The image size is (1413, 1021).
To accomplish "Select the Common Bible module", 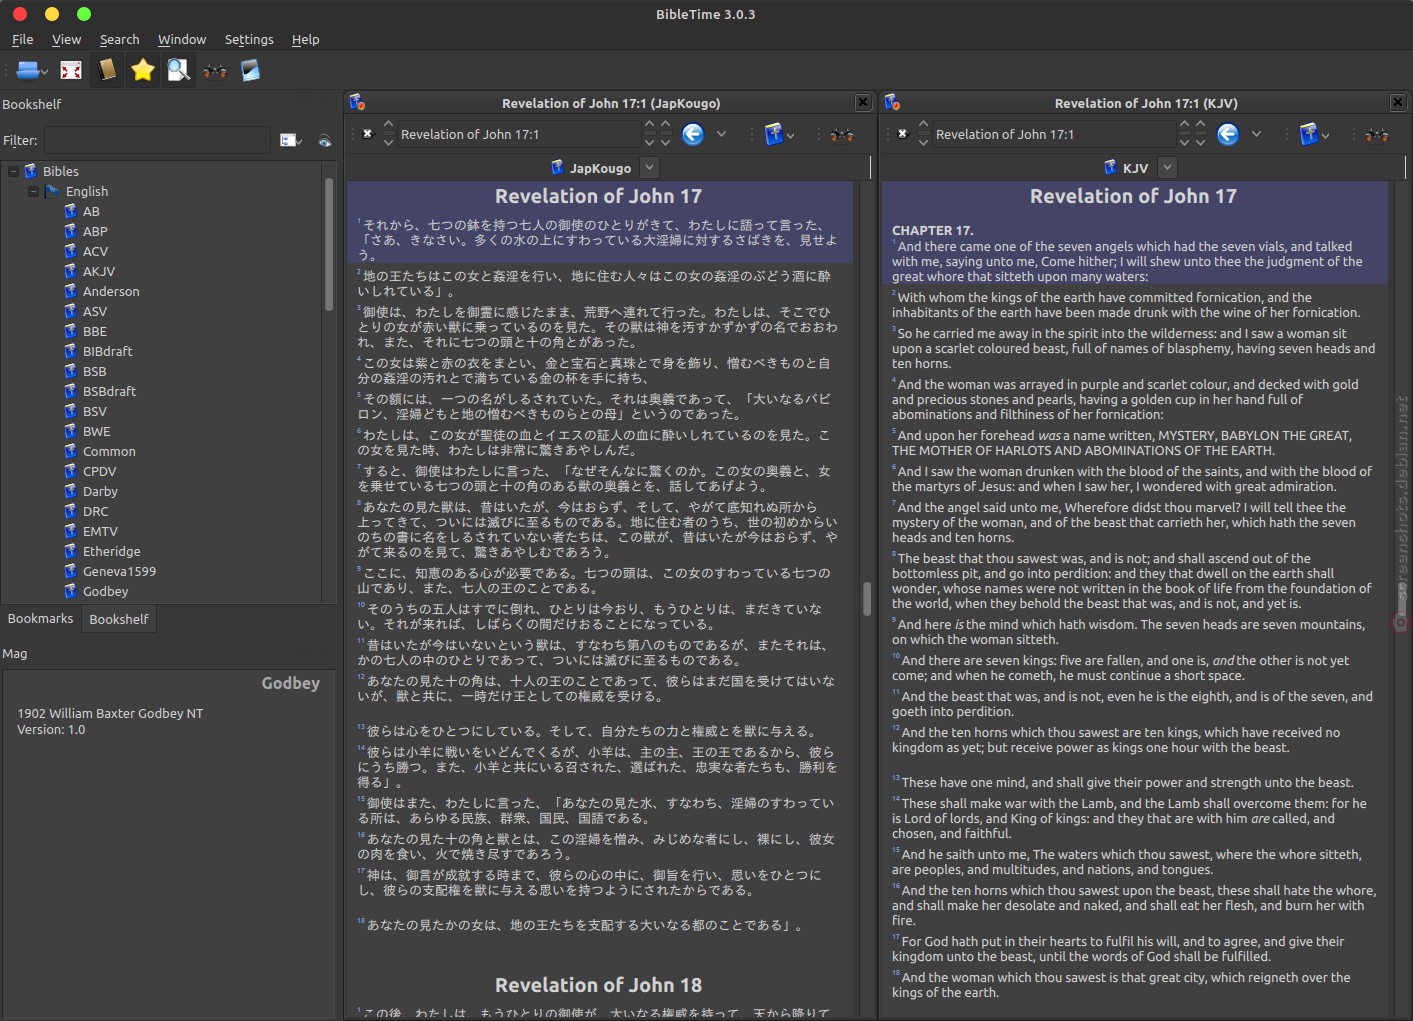I will (109, 452).
